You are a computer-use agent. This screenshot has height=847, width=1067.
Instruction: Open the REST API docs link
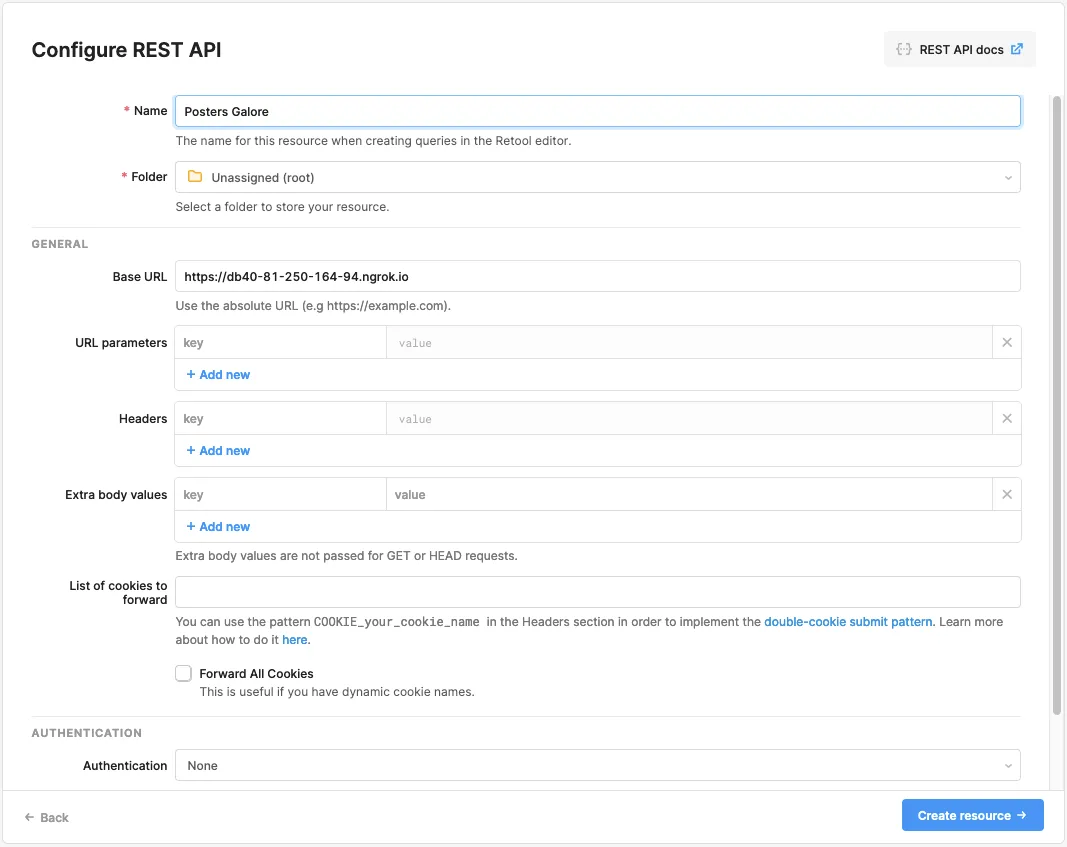click(959, 49)
